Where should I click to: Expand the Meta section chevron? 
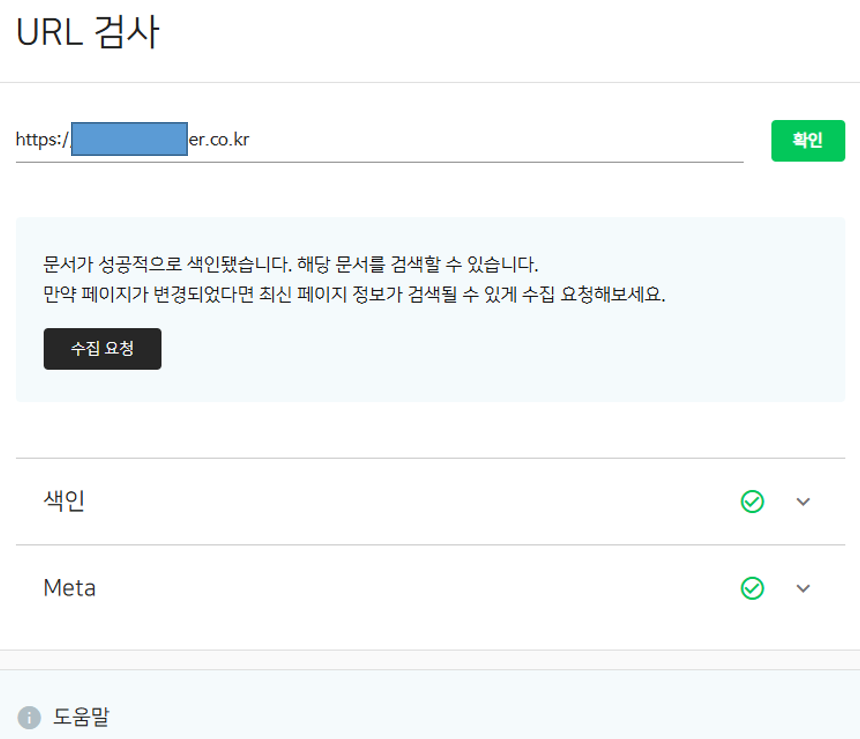pos(803,588)
